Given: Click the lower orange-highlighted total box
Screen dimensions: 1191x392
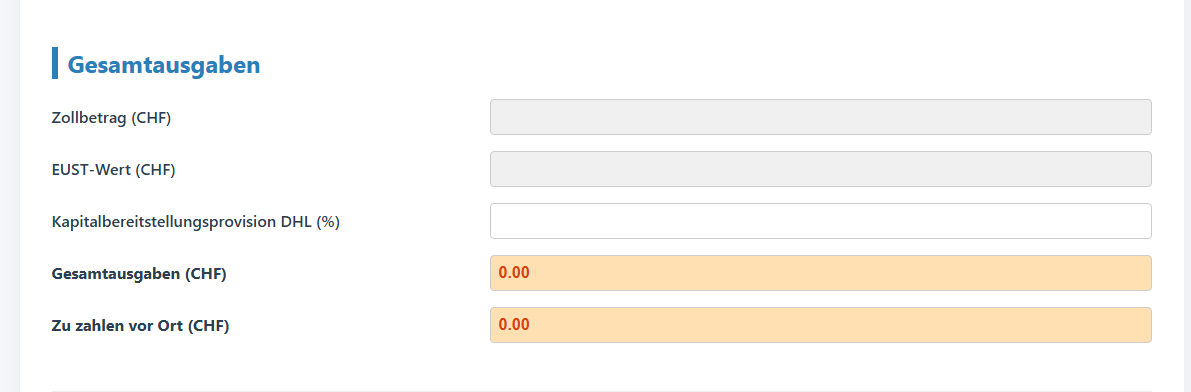Looking at the screenshot, I should tap(820, 324).
